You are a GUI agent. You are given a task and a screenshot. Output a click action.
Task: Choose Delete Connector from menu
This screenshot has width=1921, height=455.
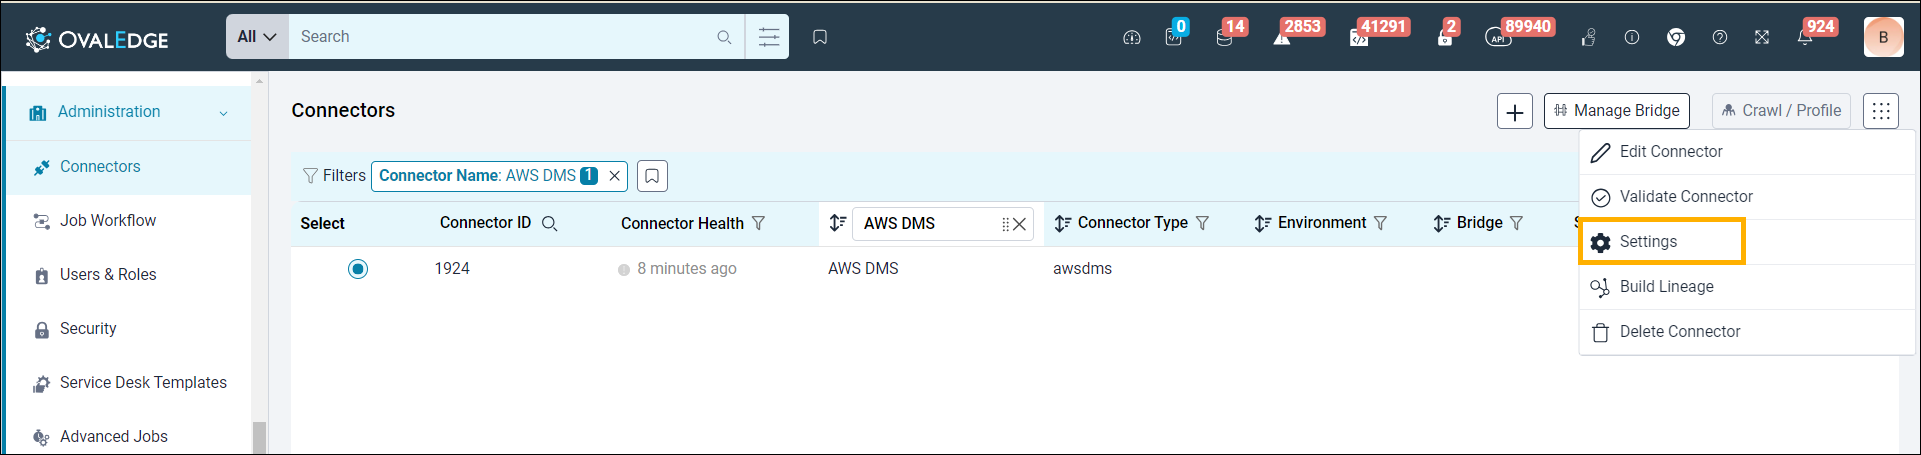click(1746, 332)
